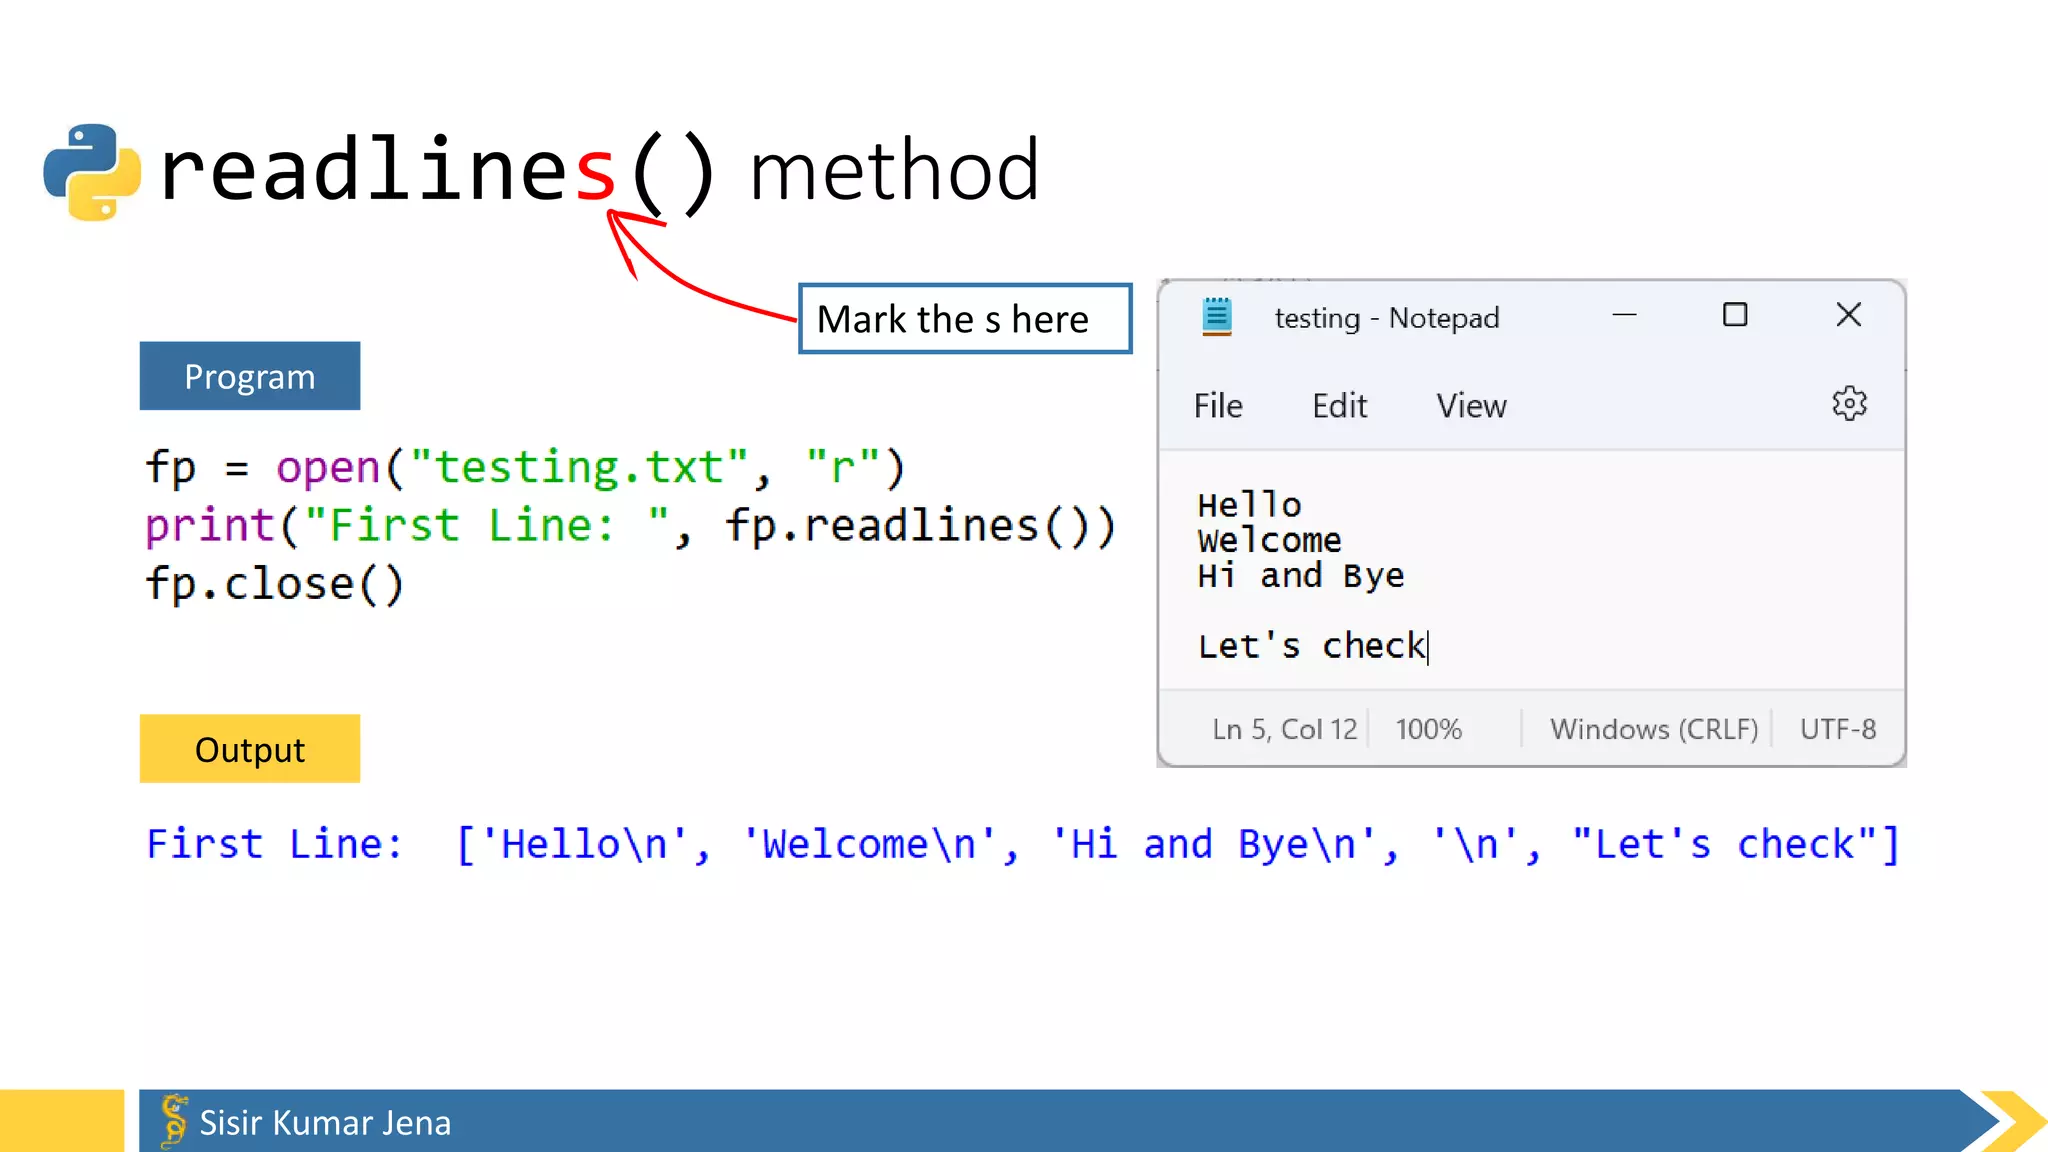
Task: Click the fp.close() code line
Action: [275, 584]
